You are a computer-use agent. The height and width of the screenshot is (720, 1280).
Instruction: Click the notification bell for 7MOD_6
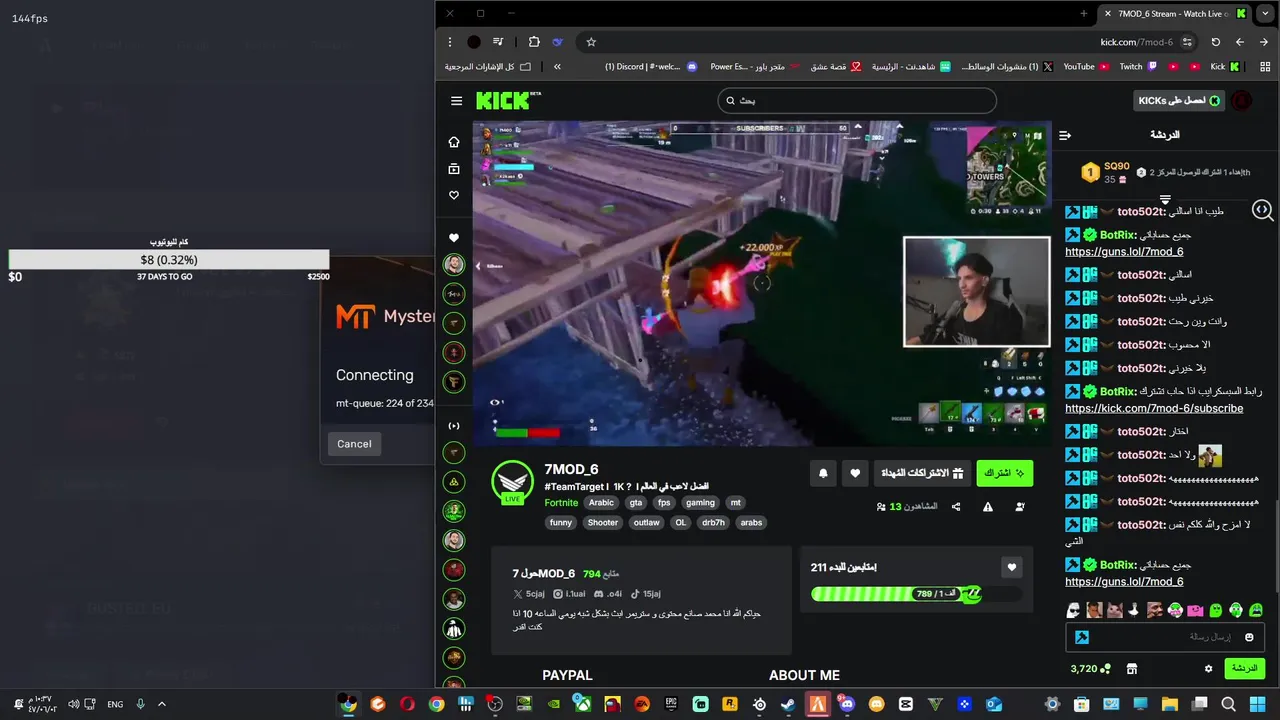tap(824, 473)
